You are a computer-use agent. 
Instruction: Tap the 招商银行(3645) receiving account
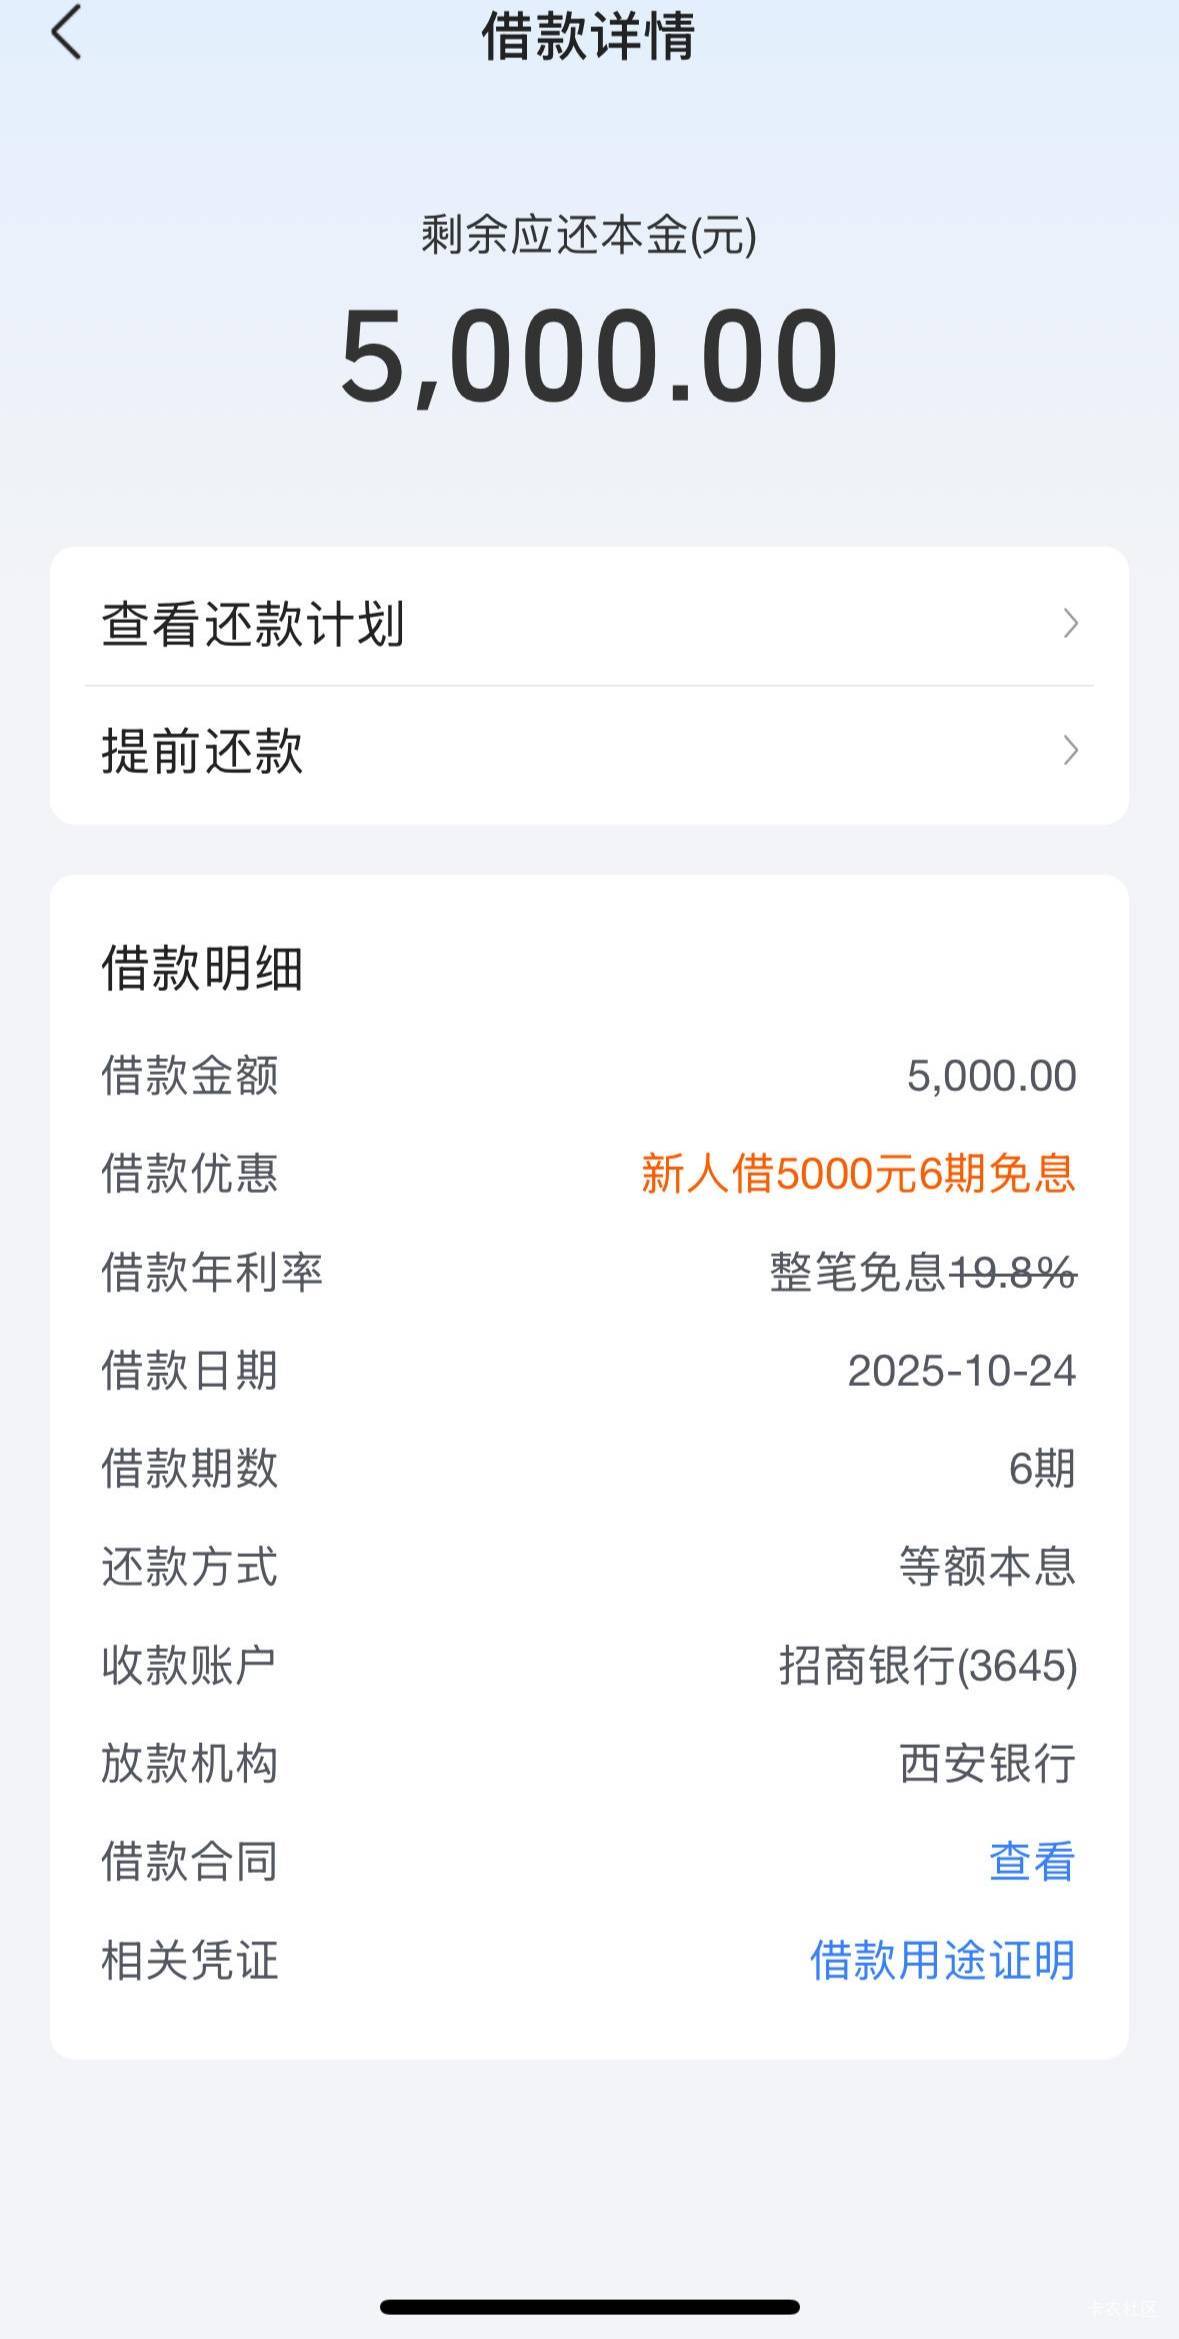point(928,1666)
